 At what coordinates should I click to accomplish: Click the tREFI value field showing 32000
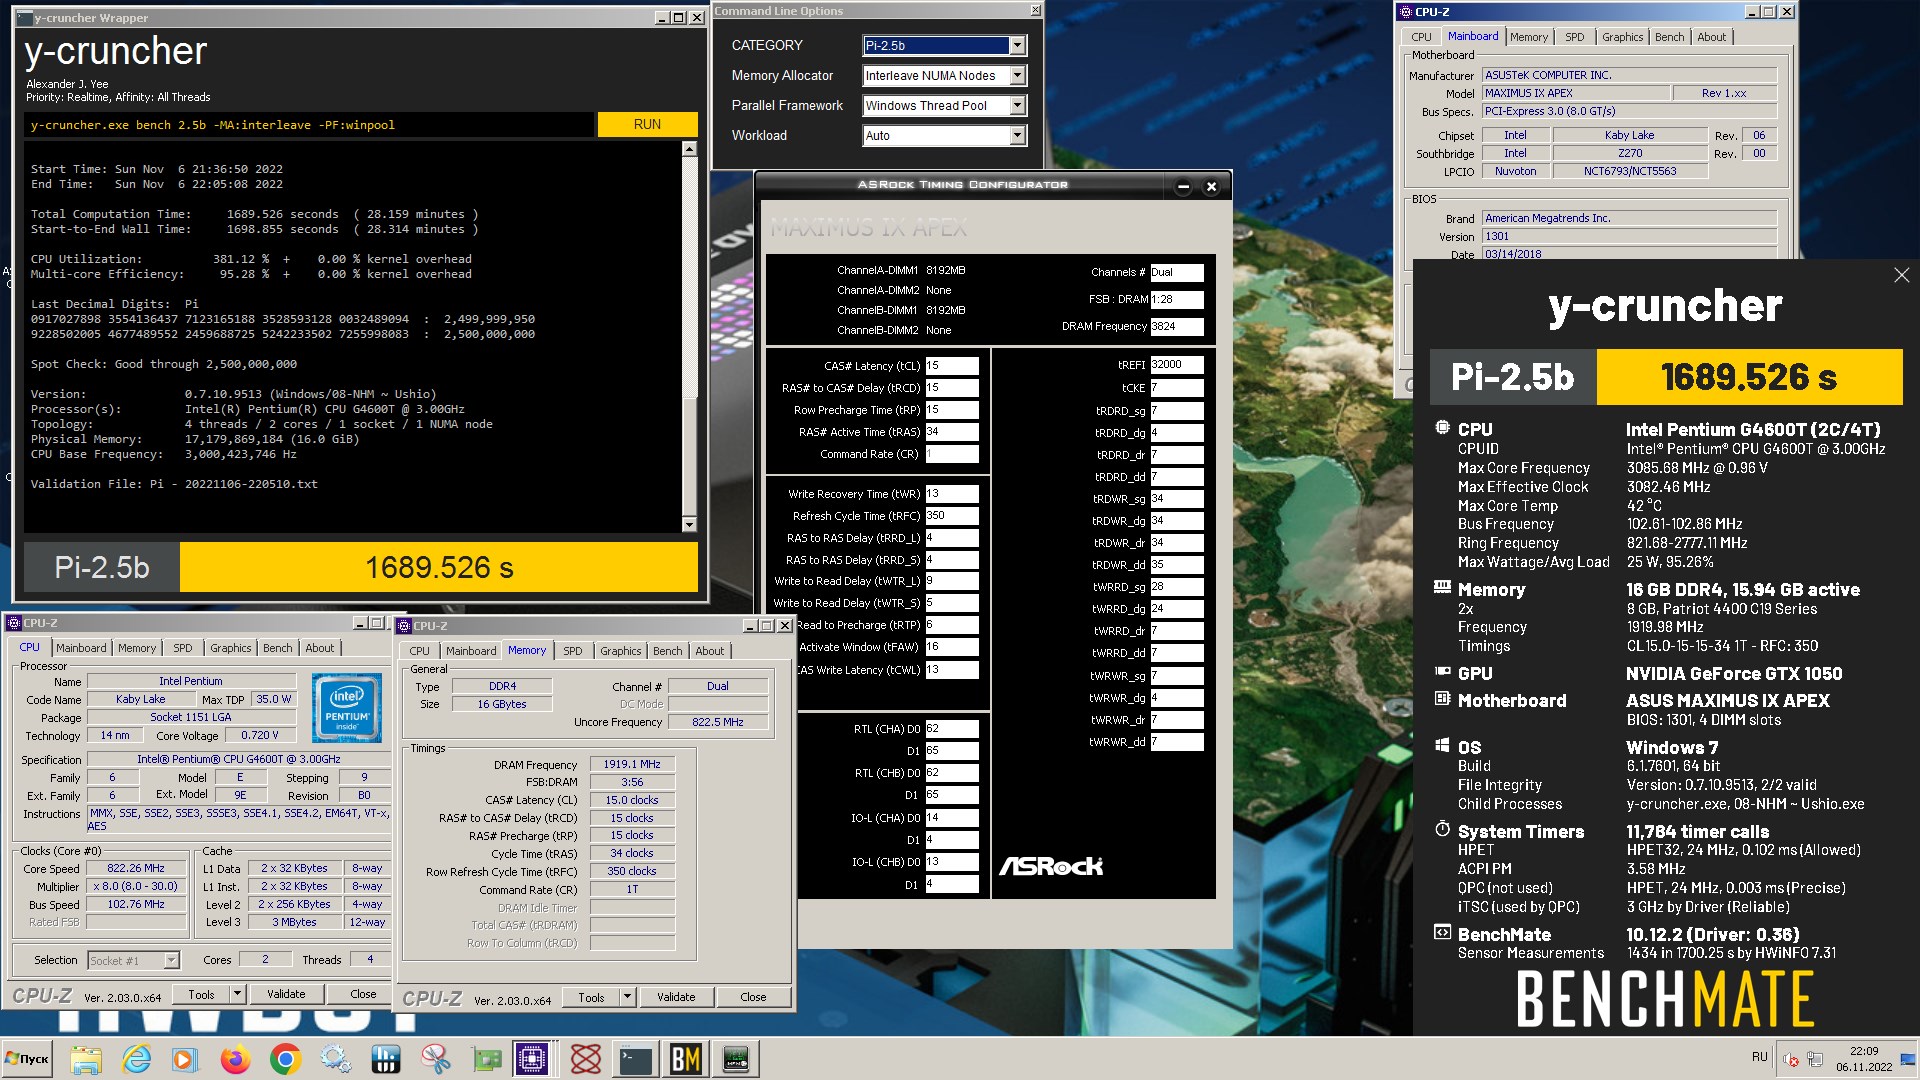click(1176, 365)
